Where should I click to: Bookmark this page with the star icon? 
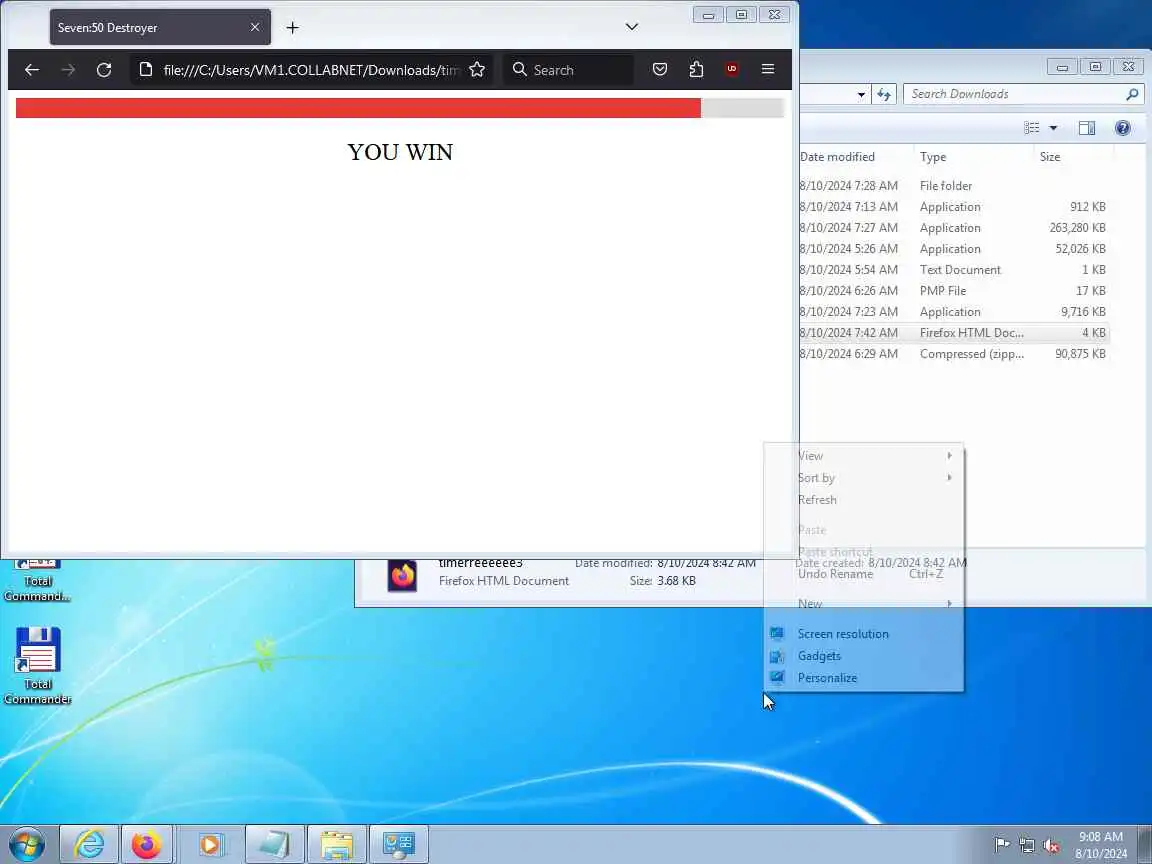(477, 70)
